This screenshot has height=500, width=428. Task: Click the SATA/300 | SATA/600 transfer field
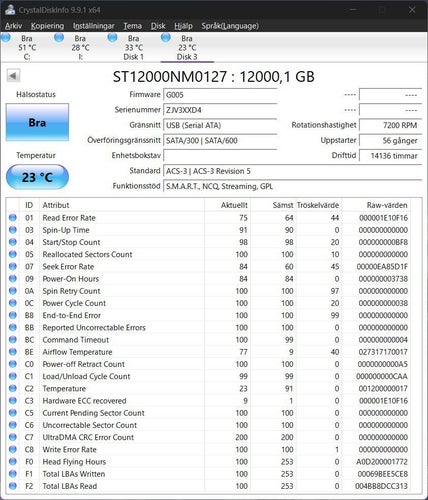click(220, 141)
